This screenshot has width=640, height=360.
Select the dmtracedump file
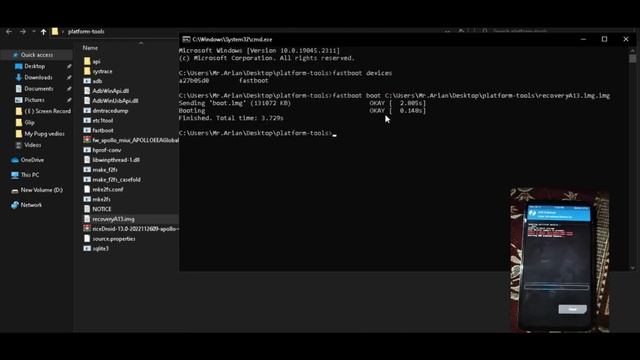[110, 111]
